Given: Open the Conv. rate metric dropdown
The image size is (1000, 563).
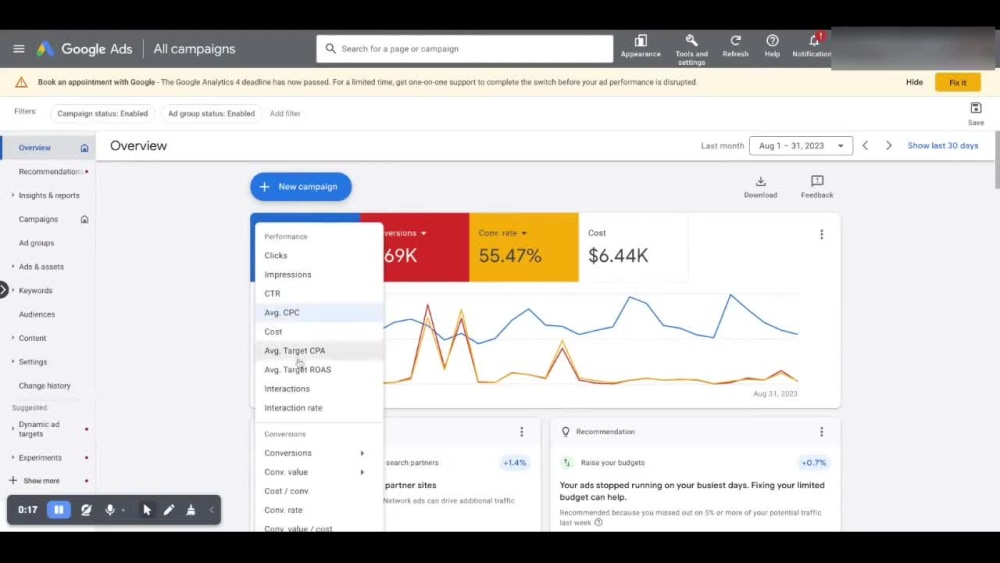Looking at the screenshot, I should (524, 233).
